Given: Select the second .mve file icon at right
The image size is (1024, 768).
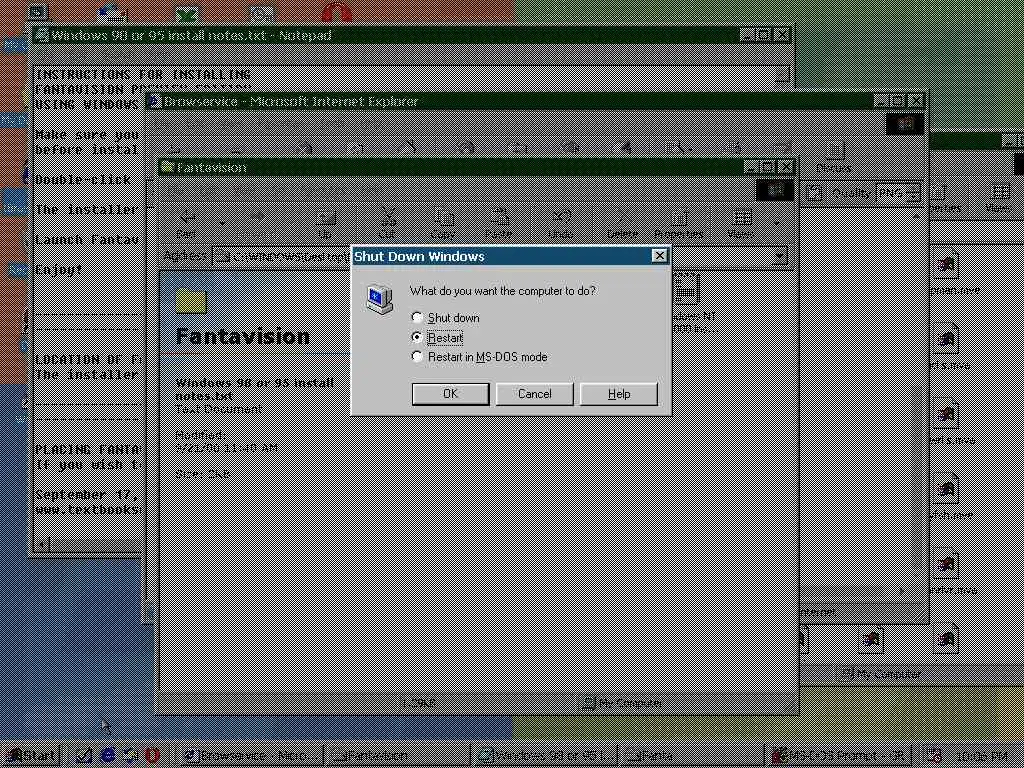Looking at the screenshot, I should pos(946,339).
